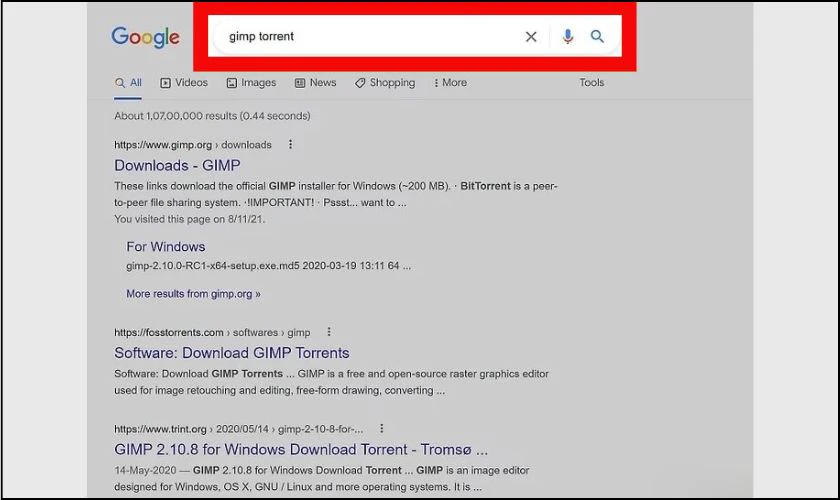Open options menu for fosstorrents.com result

click(329, 332)
